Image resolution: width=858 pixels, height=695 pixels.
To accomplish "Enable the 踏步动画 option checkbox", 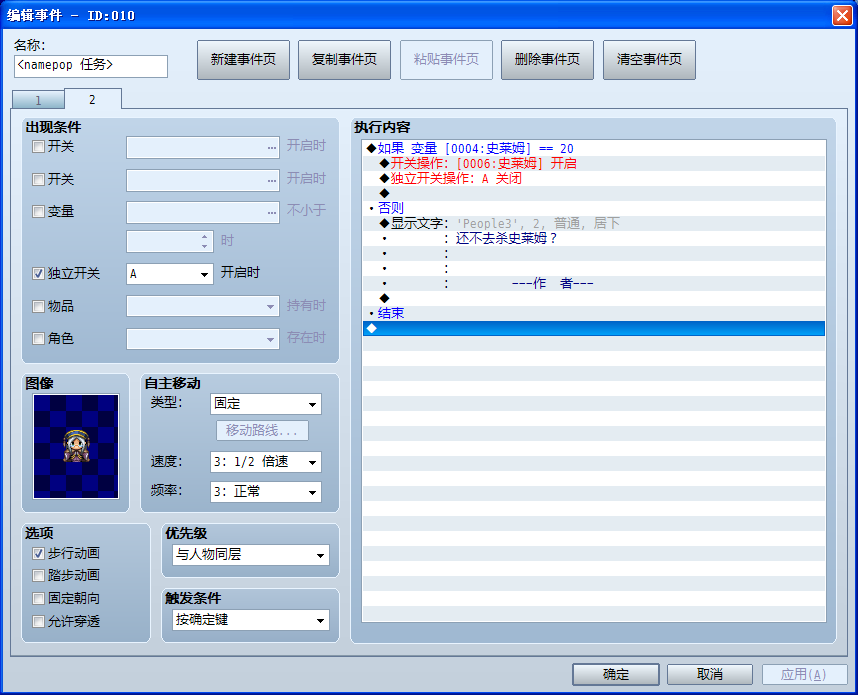I will point(38,576).
